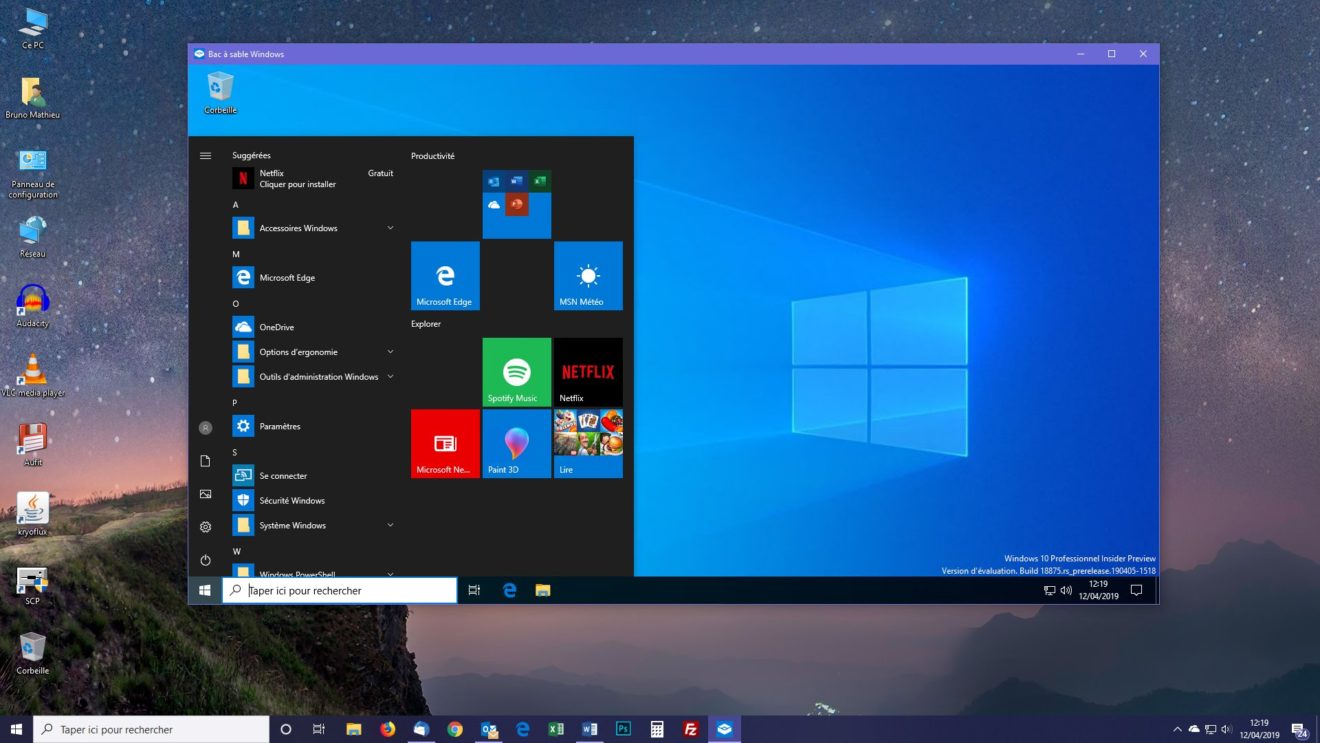The image size is (1320, 743).
Task: Open the Start menu hamburger panel
Action: 205,156
